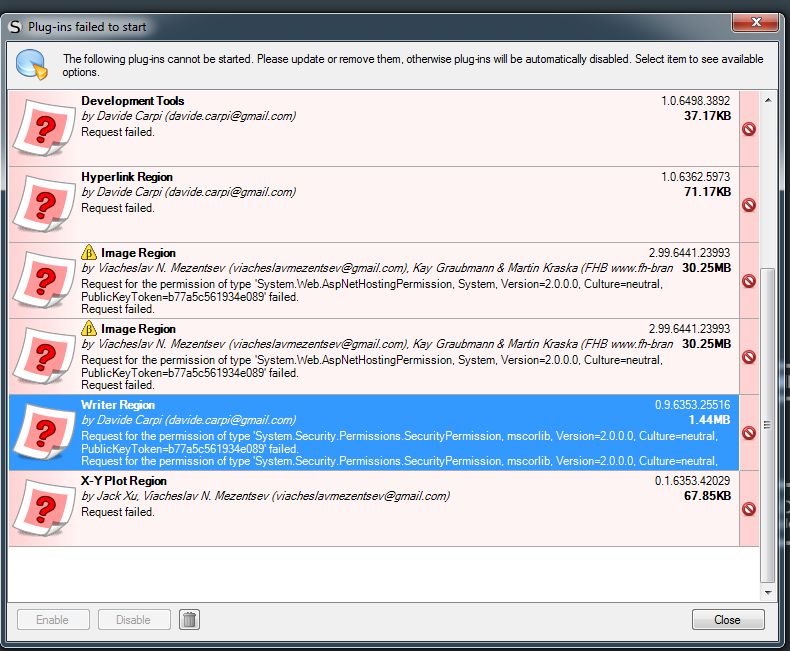
Task: Click red blocked icon beside Development Tools
Action: (x=748, y=129)
